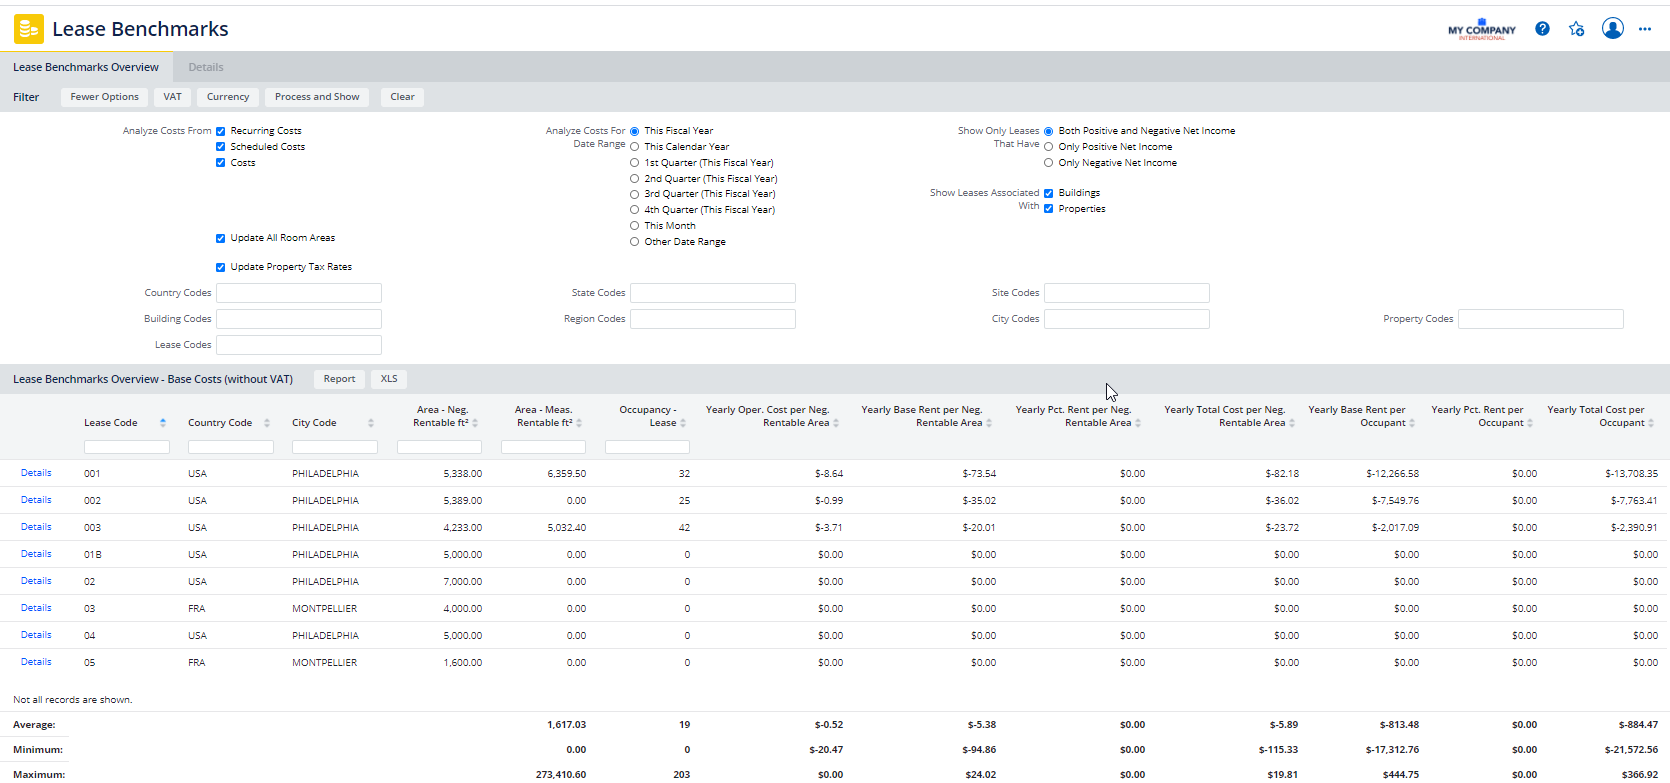Open the user profile icon
This screenshot has height=783, width=1670.
[x=1612, y=29]
